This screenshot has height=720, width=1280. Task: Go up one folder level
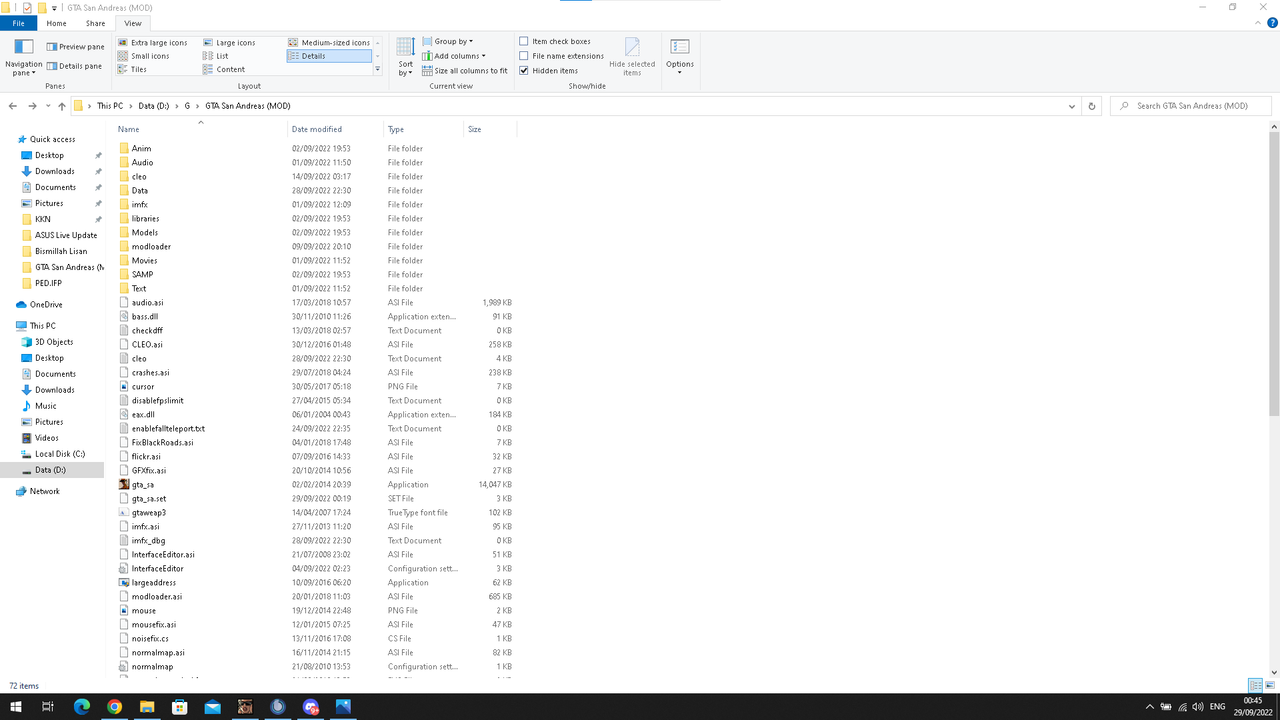point(62,106)
